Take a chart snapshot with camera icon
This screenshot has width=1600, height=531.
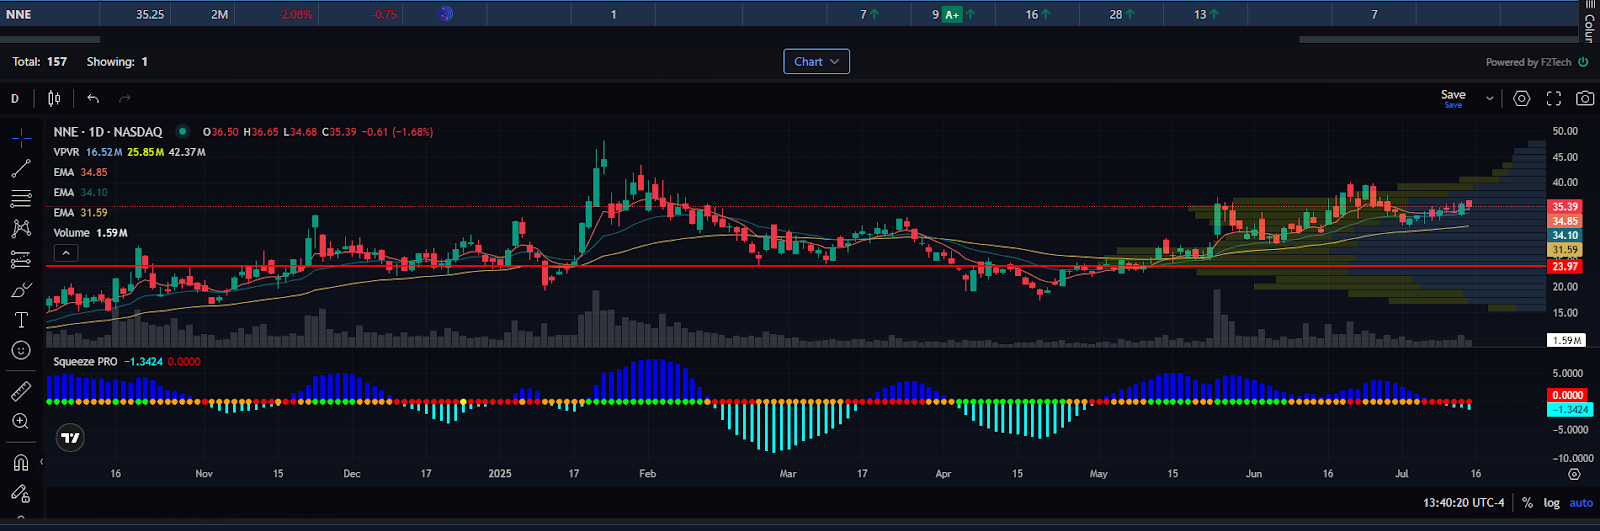tap(1585, 98)
